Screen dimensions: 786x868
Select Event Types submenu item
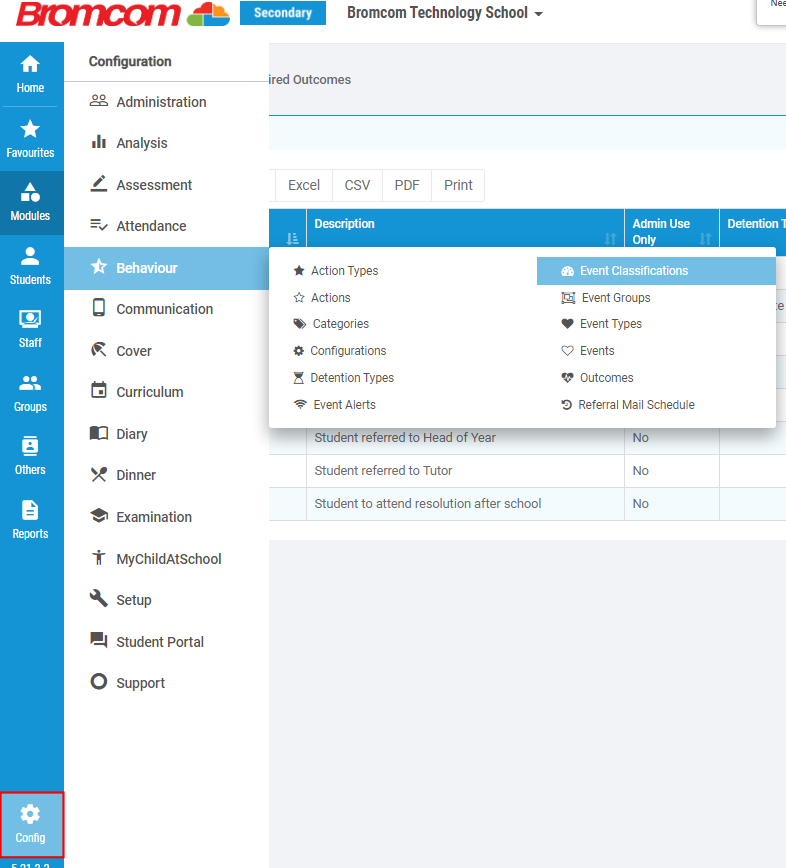tap(602, 324)
